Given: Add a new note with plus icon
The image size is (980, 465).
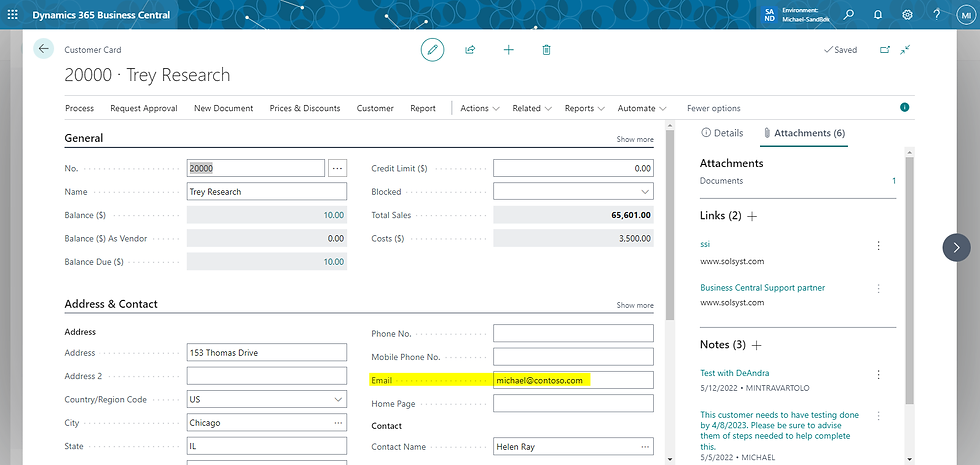Looking at the screenshot, I should coord(756,345).
